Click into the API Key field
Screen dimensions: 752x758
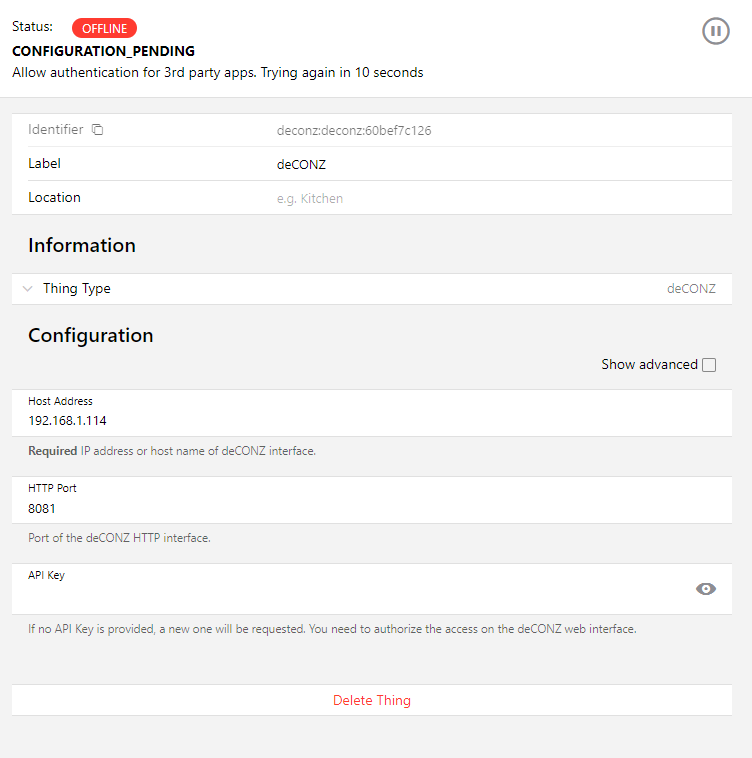tap(350, 594)
